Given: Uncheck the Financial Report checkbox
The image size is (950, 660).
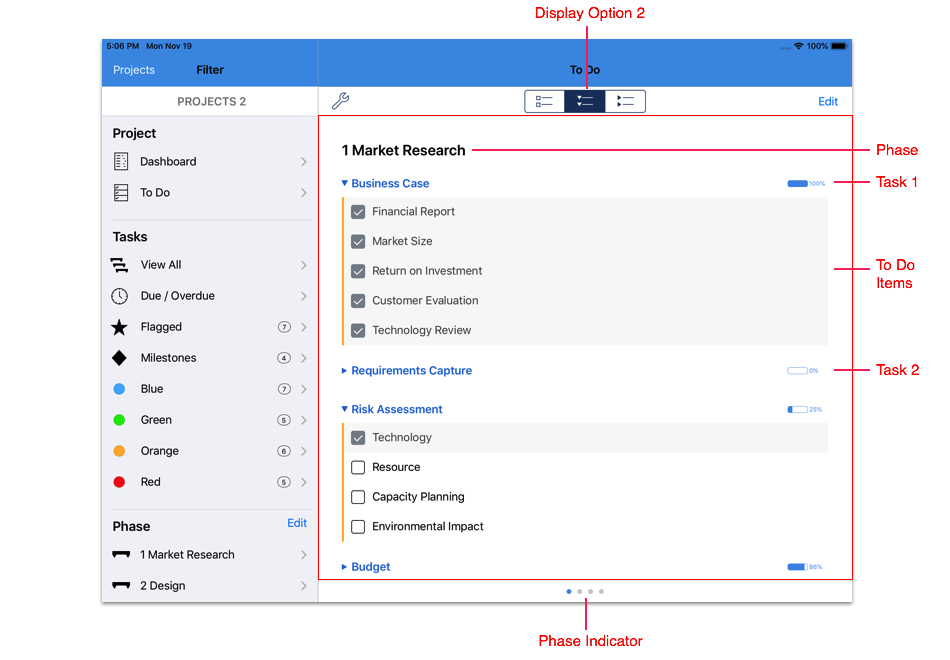Looking at the screenshot, I should (x=358, y=212).
